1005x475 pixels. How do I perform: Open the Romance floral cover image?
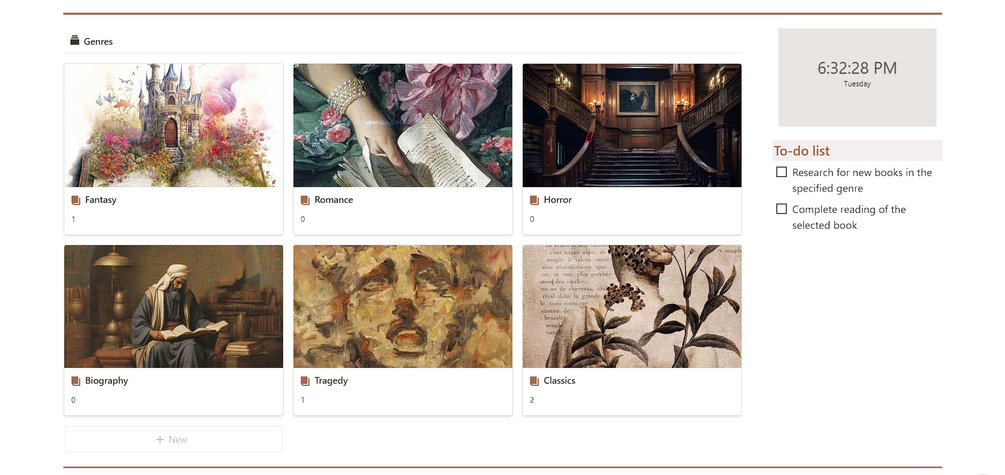403,125
